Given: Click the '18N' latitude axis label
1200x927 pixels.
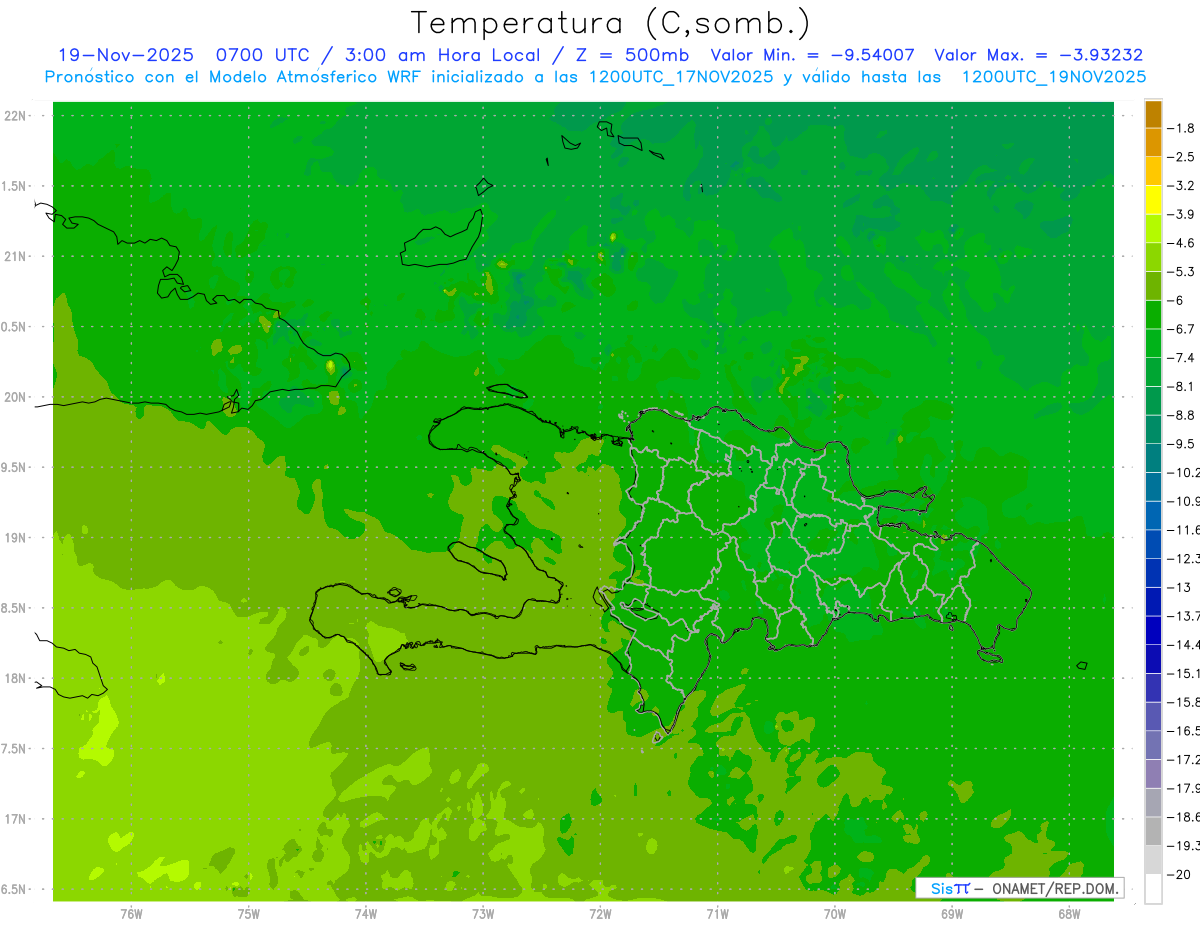Looking at the screenshot, I should pyautogui.click(x=15, y=678).
